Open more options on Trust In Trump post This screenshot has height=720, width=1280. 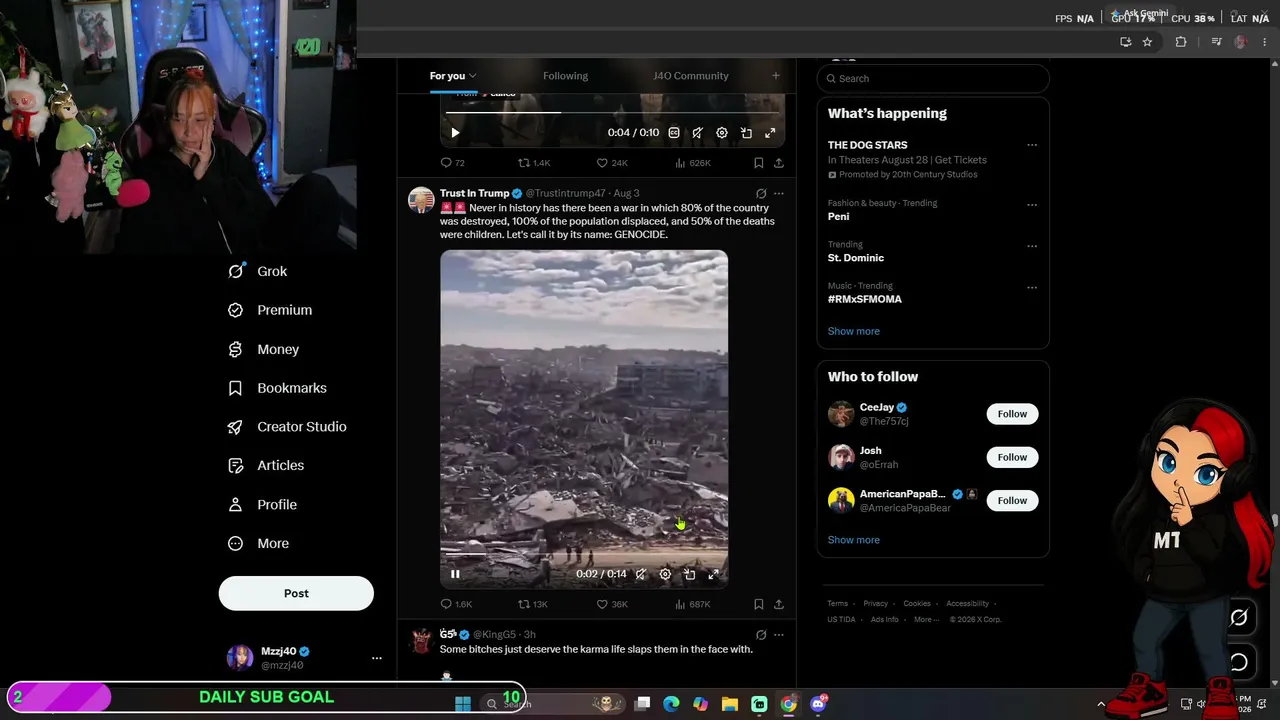[x=779, y=193]
